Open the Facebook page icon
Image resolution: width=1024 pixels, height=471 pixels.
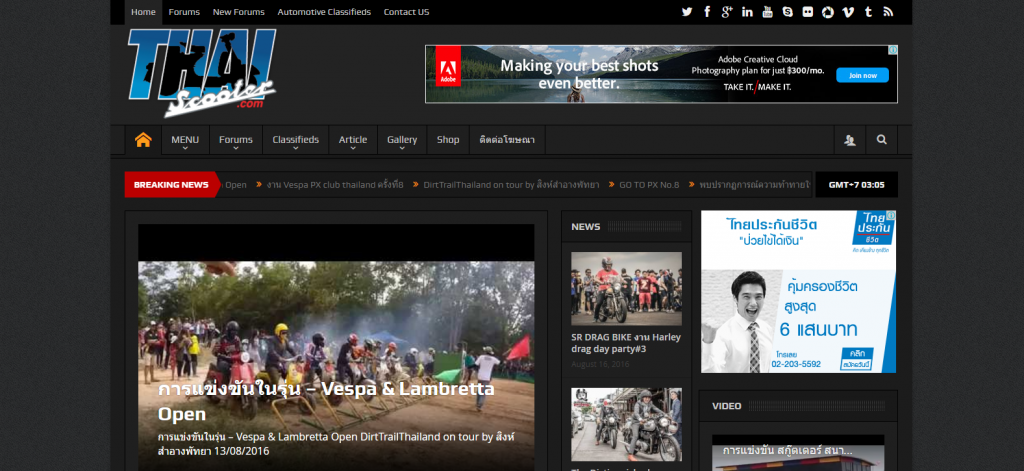point(707,12)
